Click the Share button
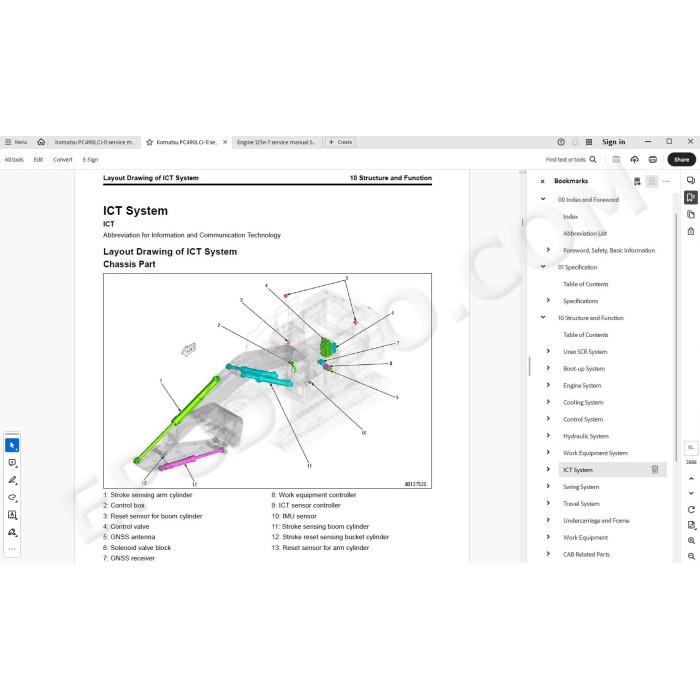The height and width of the screenshot is (700, 700). pos(681,159)
